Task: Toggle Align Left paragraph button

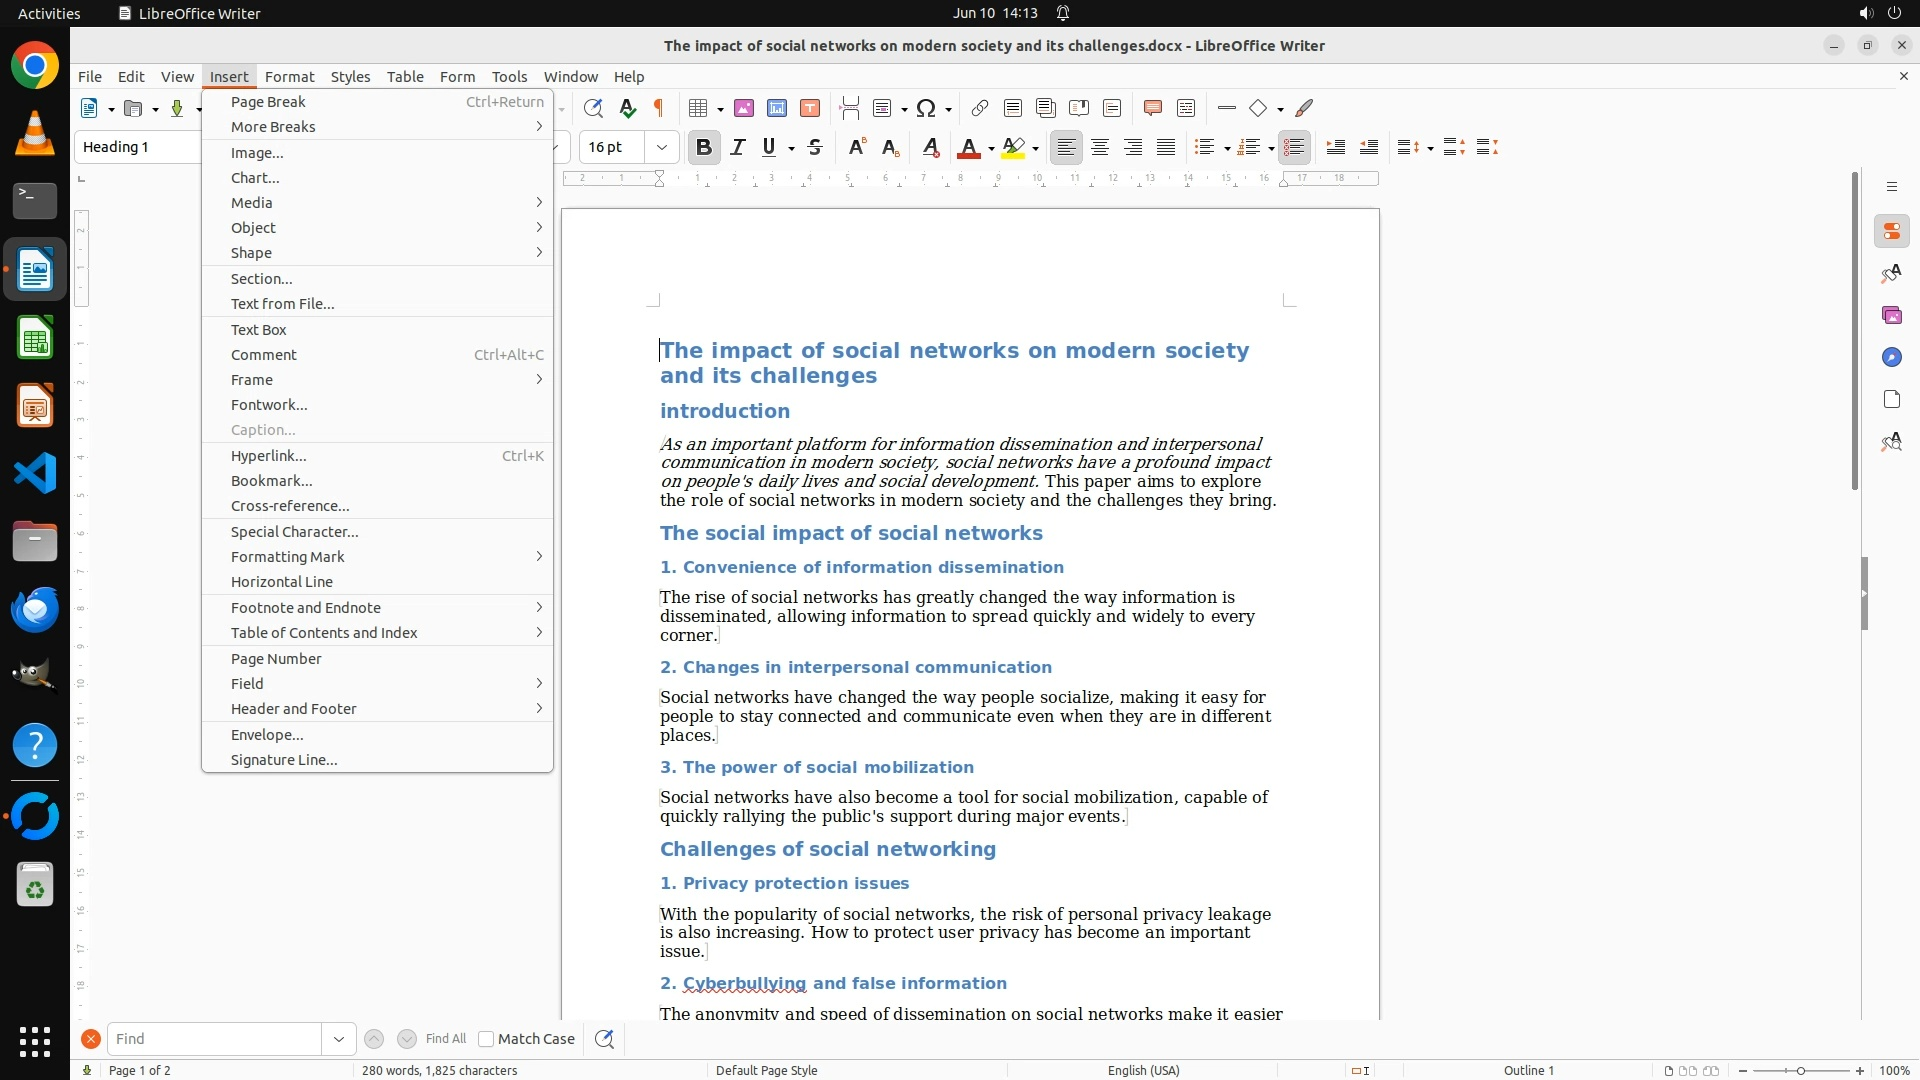Action: 1067,147
